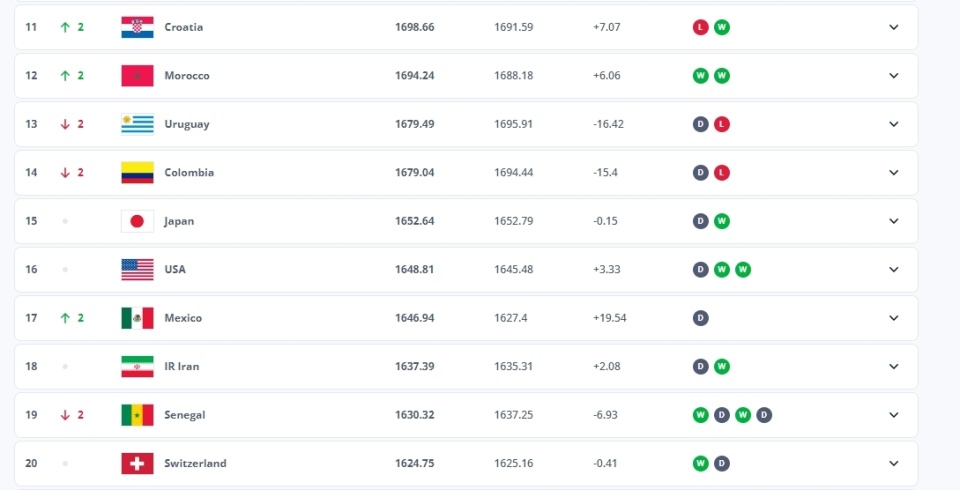Click the Colombia flag icon
The image size is (960, 490).
[137, 172]
